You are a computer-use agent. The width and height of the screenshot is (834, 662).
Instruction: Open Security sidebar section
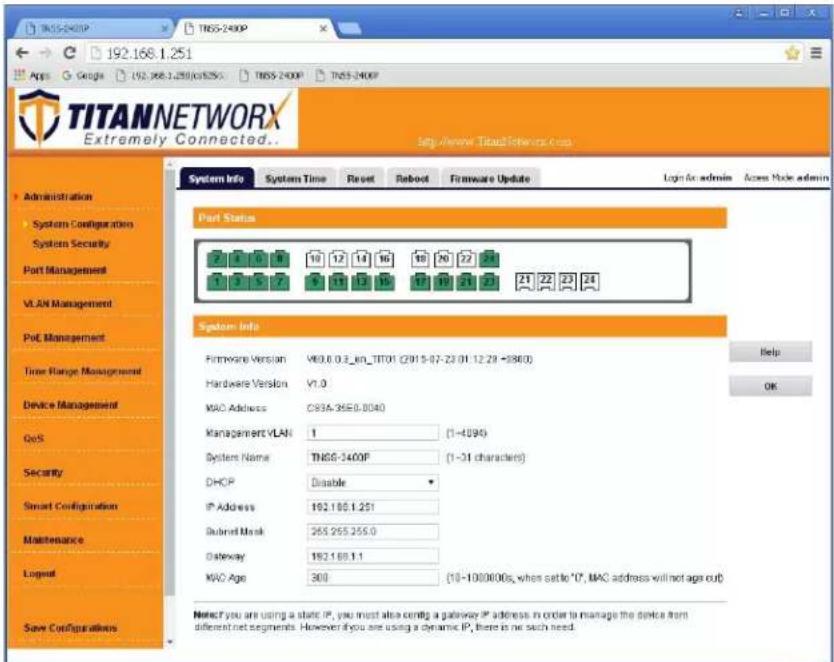[x=43, y=473]
